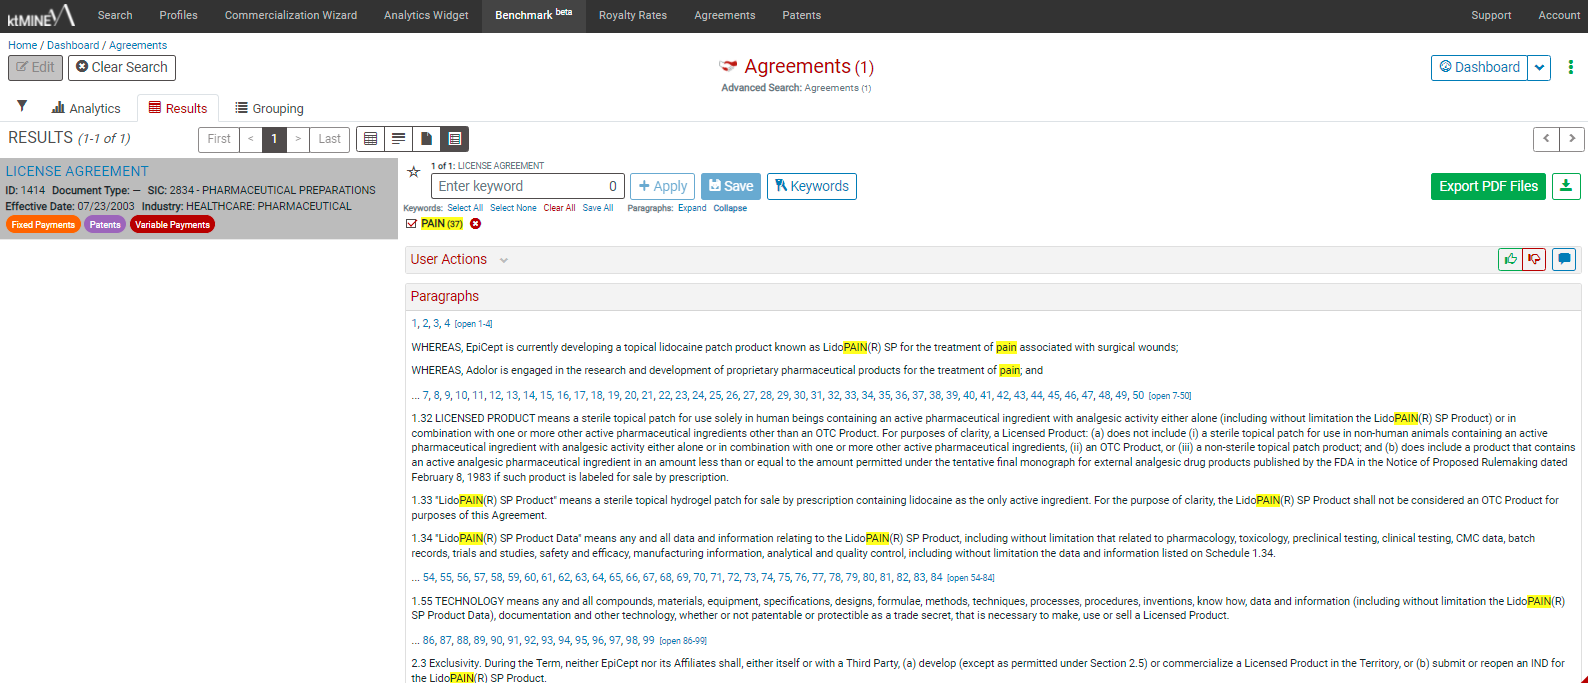Expand the User Actions section
Viewport: 1588px width, 683px height.
(x=504, y=260)
